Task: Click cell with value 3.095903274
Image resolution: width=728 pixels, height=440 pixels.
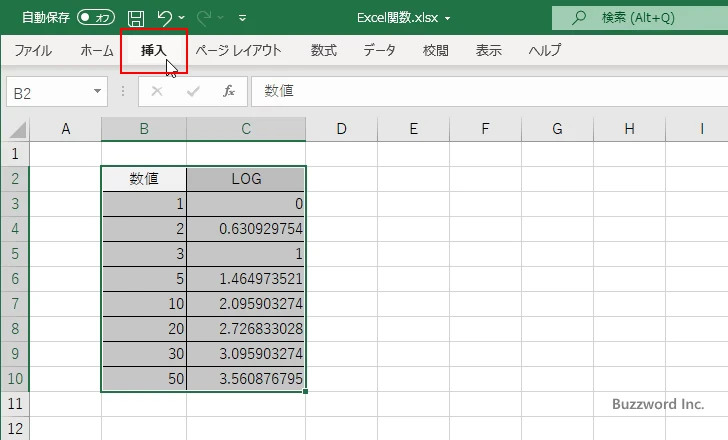Action: [x=246, y=354]
